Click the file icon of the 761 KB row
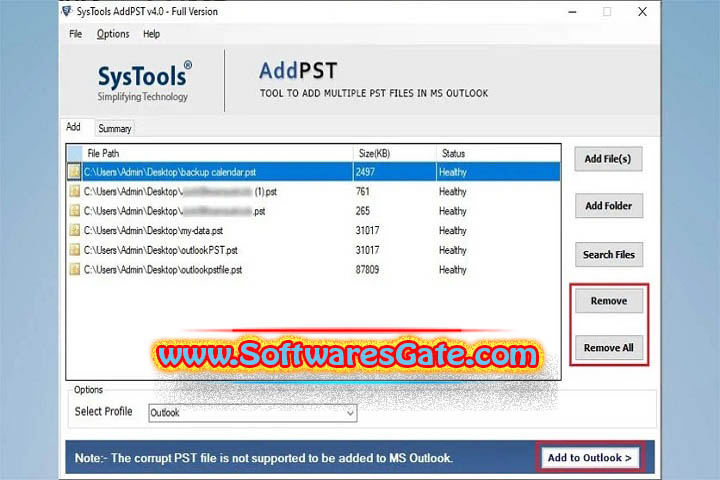Image resolution: width=720 pixels, height=480 pixels. tap(74, 191)
